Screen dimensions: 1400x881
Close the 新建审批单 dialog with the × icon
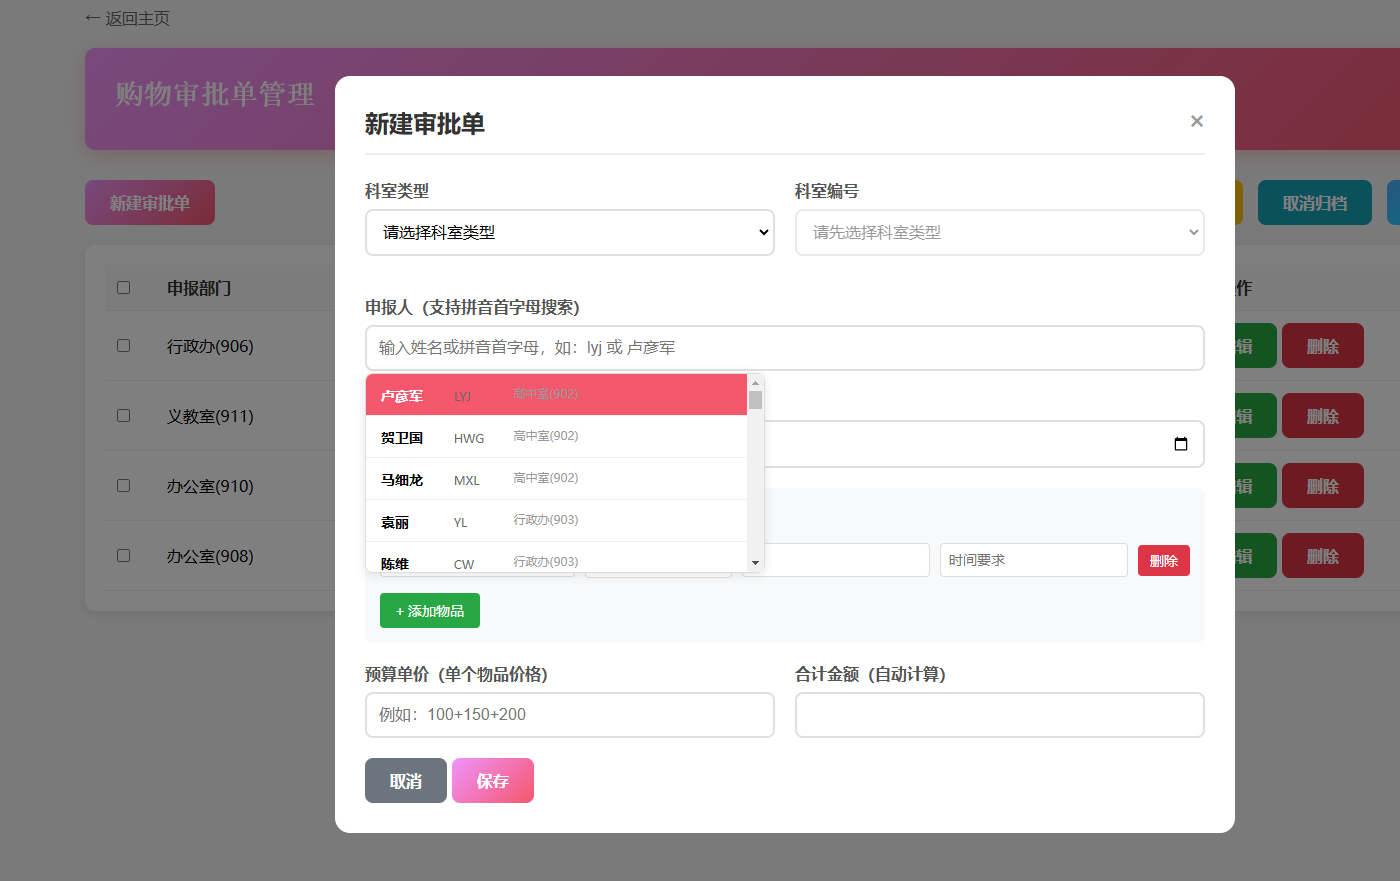1196,121
